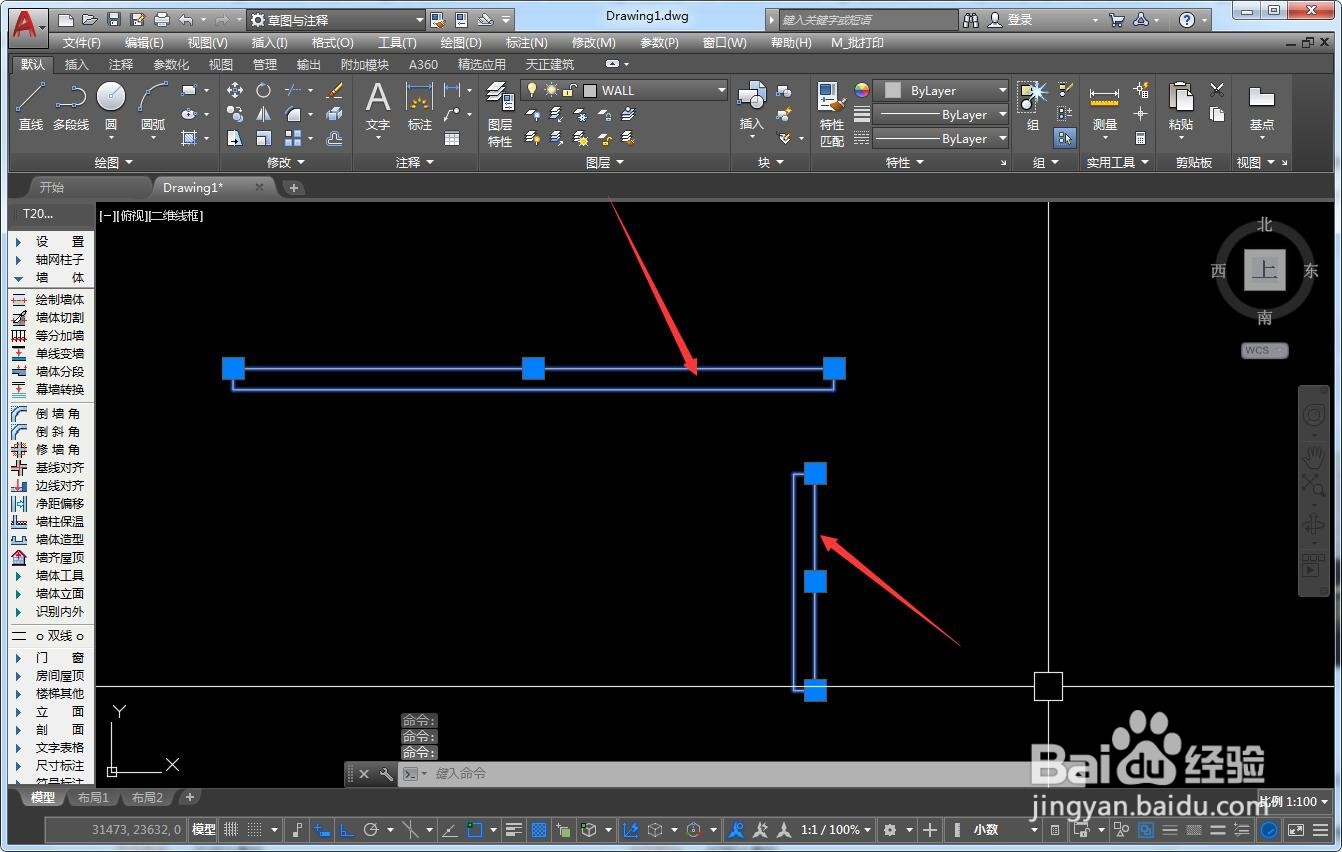This screenshot has height=852, width=1342.
Task: Click the Text (文字) tool icon
Action: coord(377,98)
